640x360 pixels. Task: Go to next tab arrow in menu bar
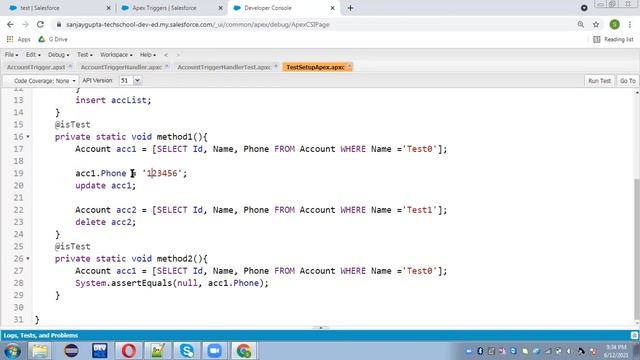click(178, 55)
